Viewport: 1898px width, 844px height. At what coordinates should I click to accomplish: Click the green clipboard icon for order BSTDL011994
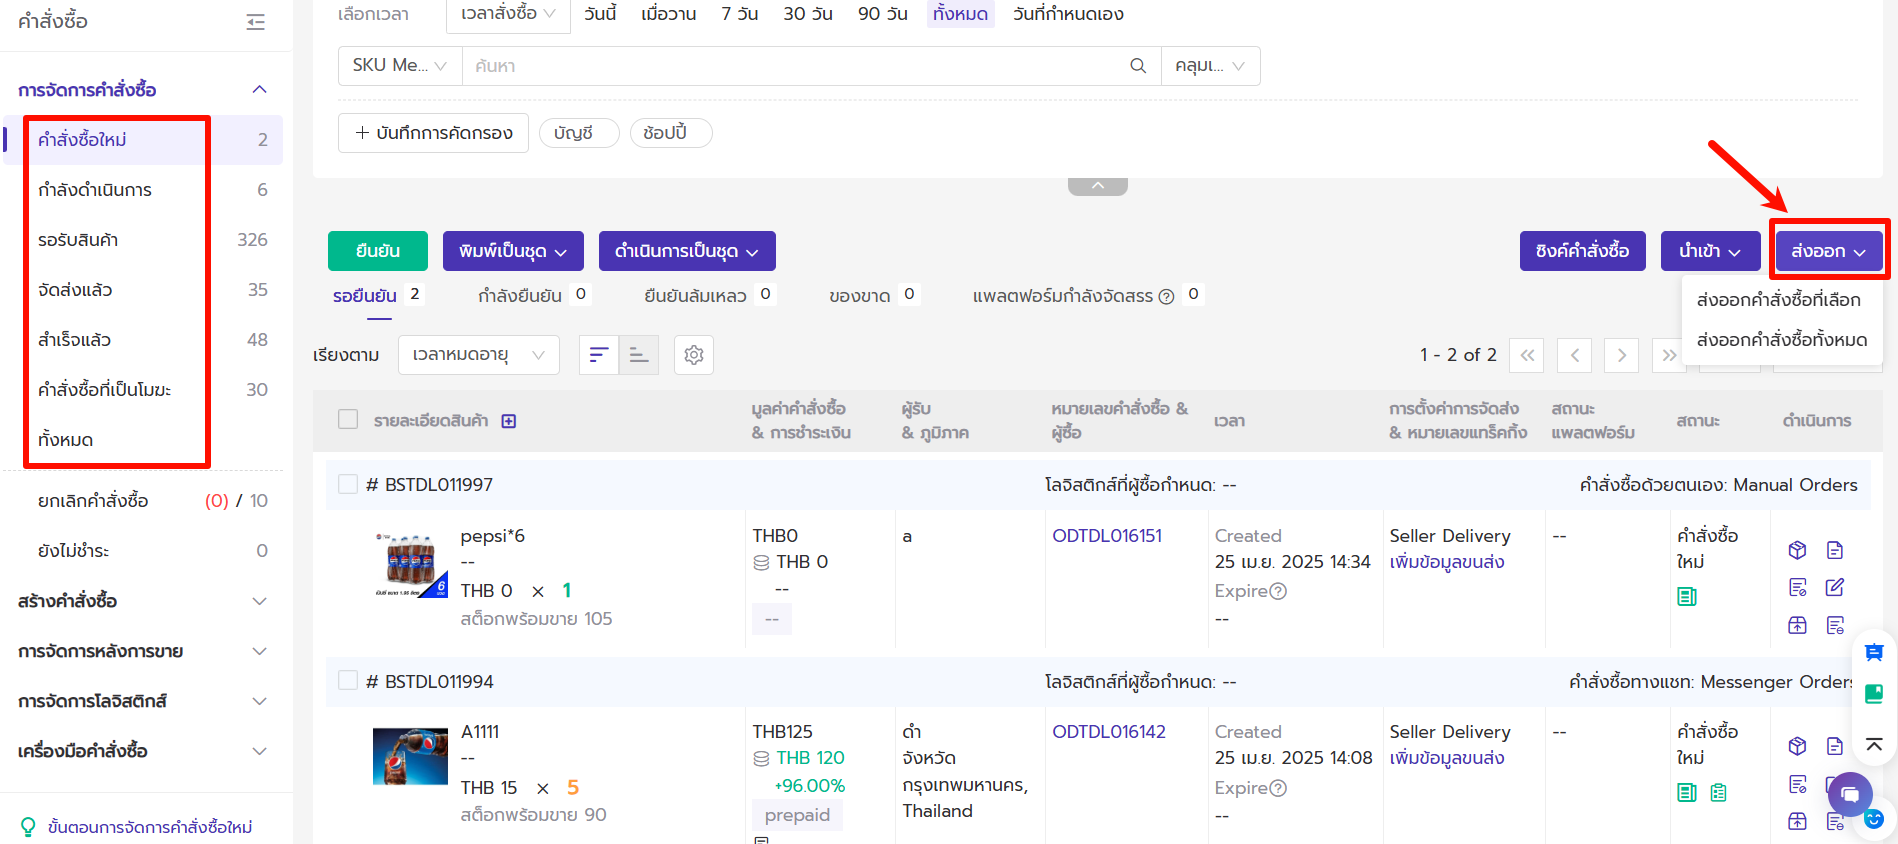coord(1719,793)
